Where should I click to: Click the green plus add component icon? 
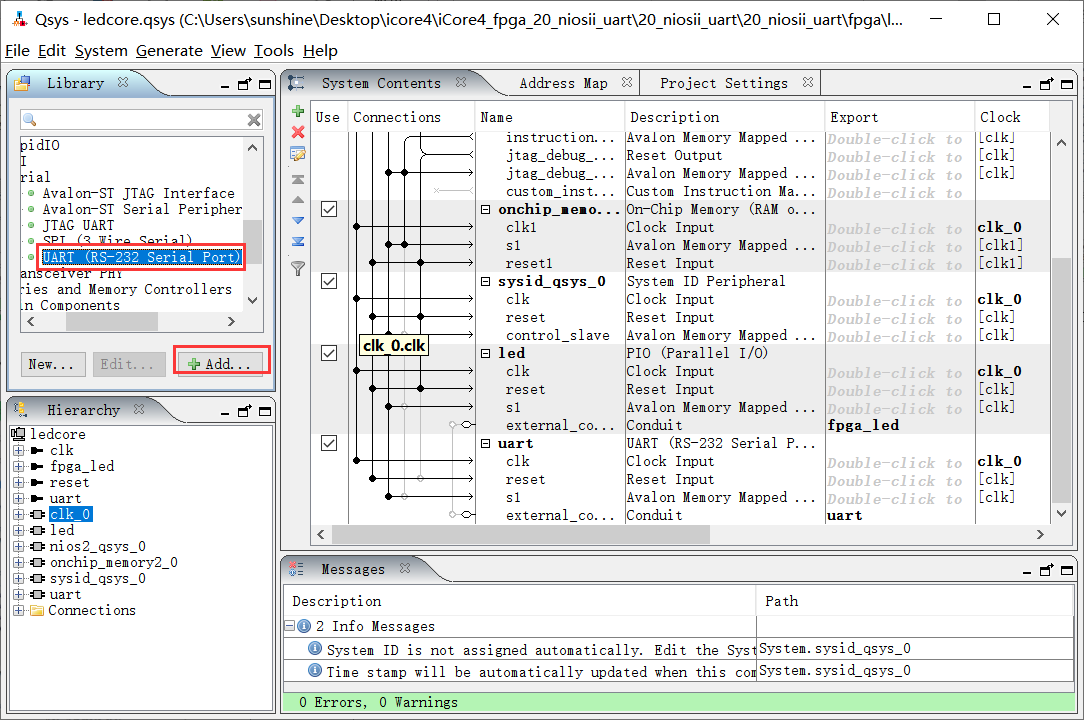tap(297, 111)
